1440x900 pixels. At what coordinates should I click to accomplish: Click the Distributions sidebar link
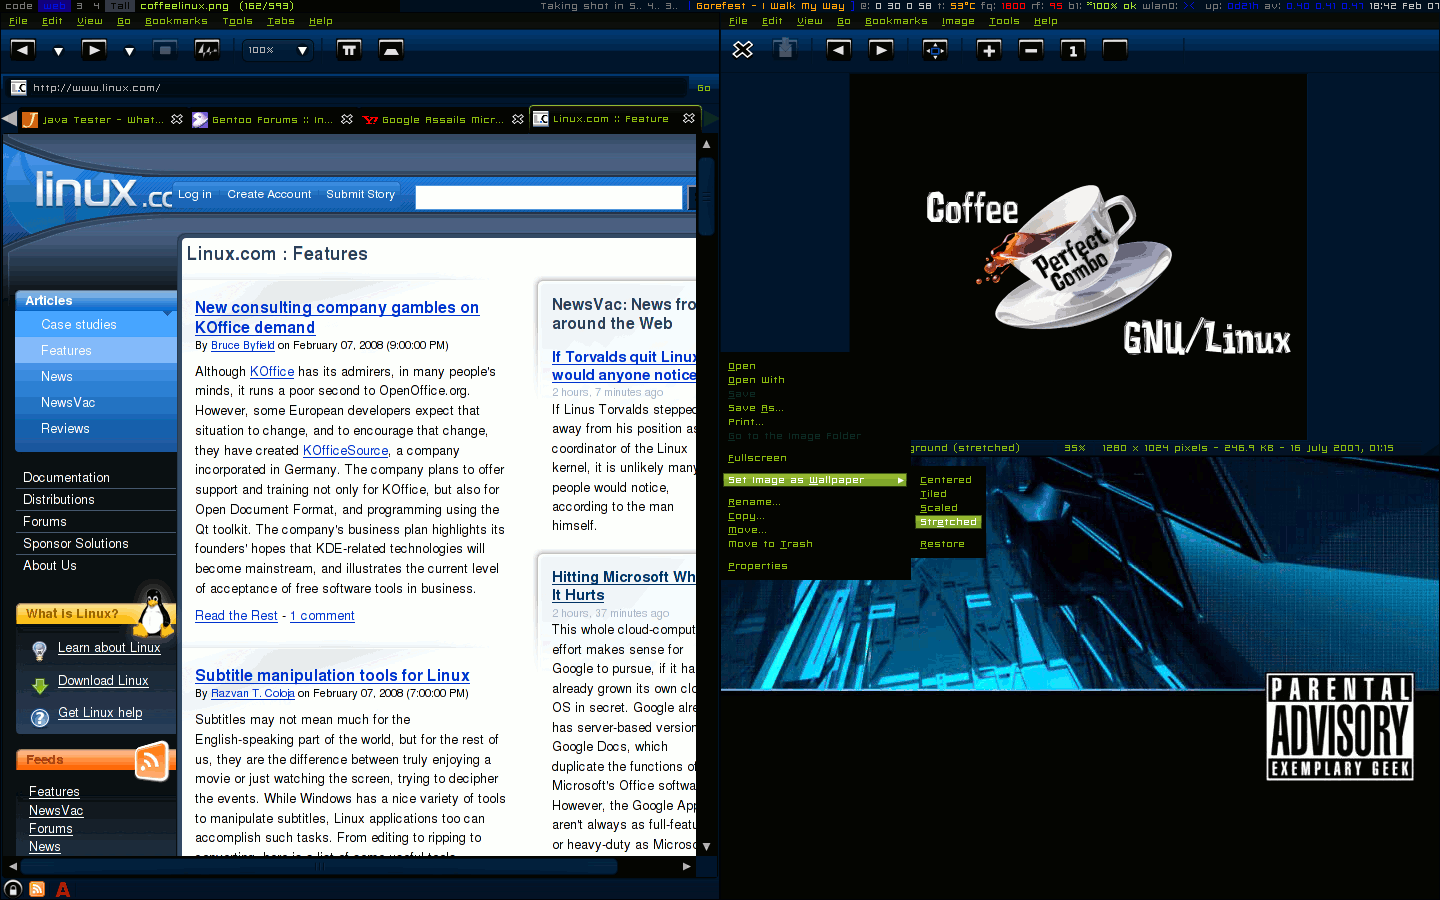pyautogui.click(x=59, y=500)
